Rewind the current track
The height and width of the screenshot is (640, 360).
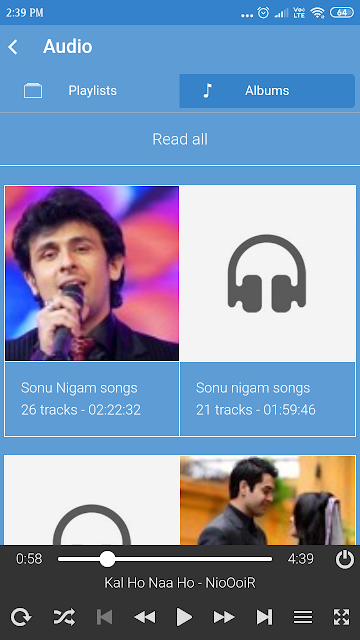(145, 617)
